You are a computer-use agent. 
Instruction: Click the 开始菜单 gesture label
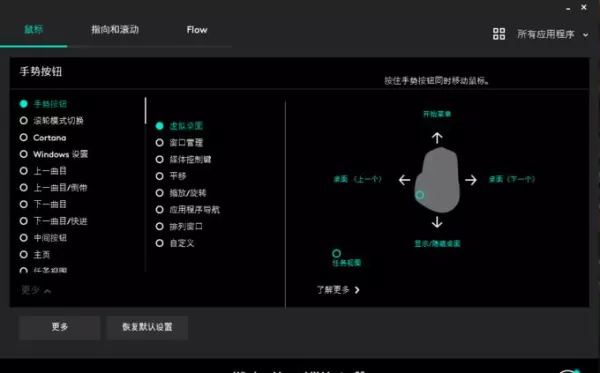[437, 114]
